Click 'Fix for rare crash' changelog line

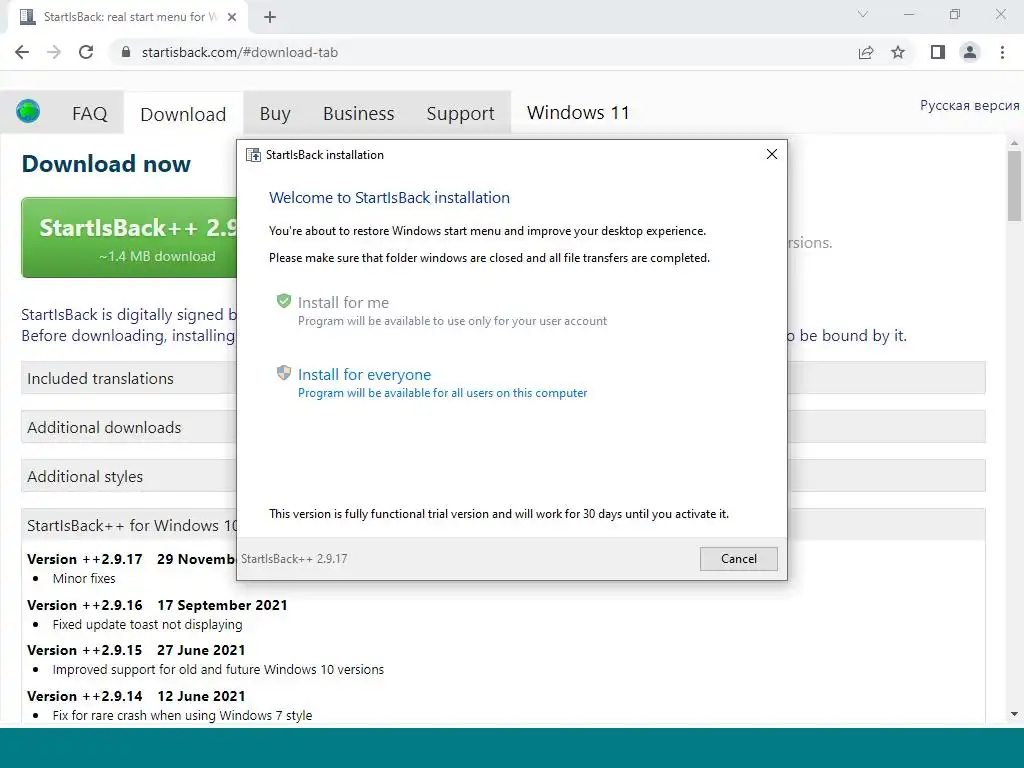[182, 715]
